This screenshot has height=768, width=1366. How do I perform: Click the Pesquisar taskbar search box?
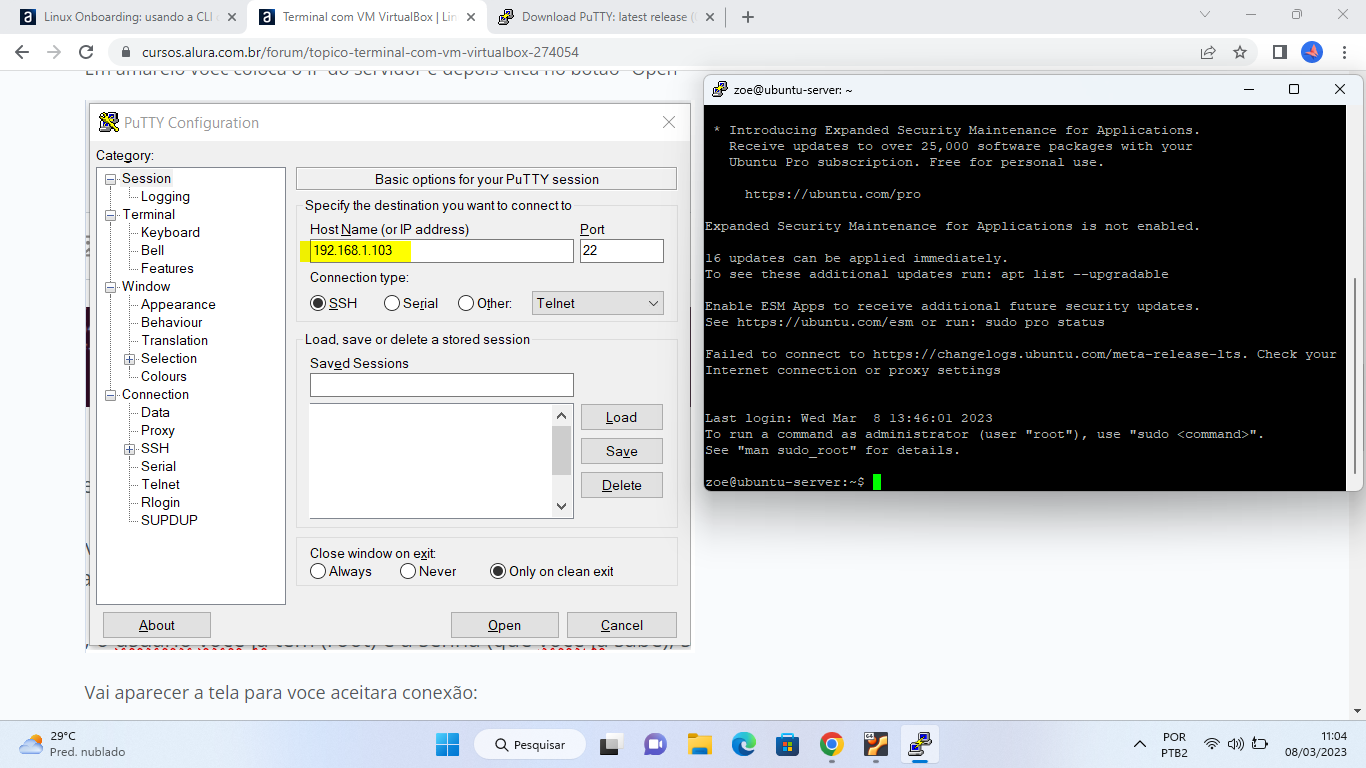pos(530,745)
